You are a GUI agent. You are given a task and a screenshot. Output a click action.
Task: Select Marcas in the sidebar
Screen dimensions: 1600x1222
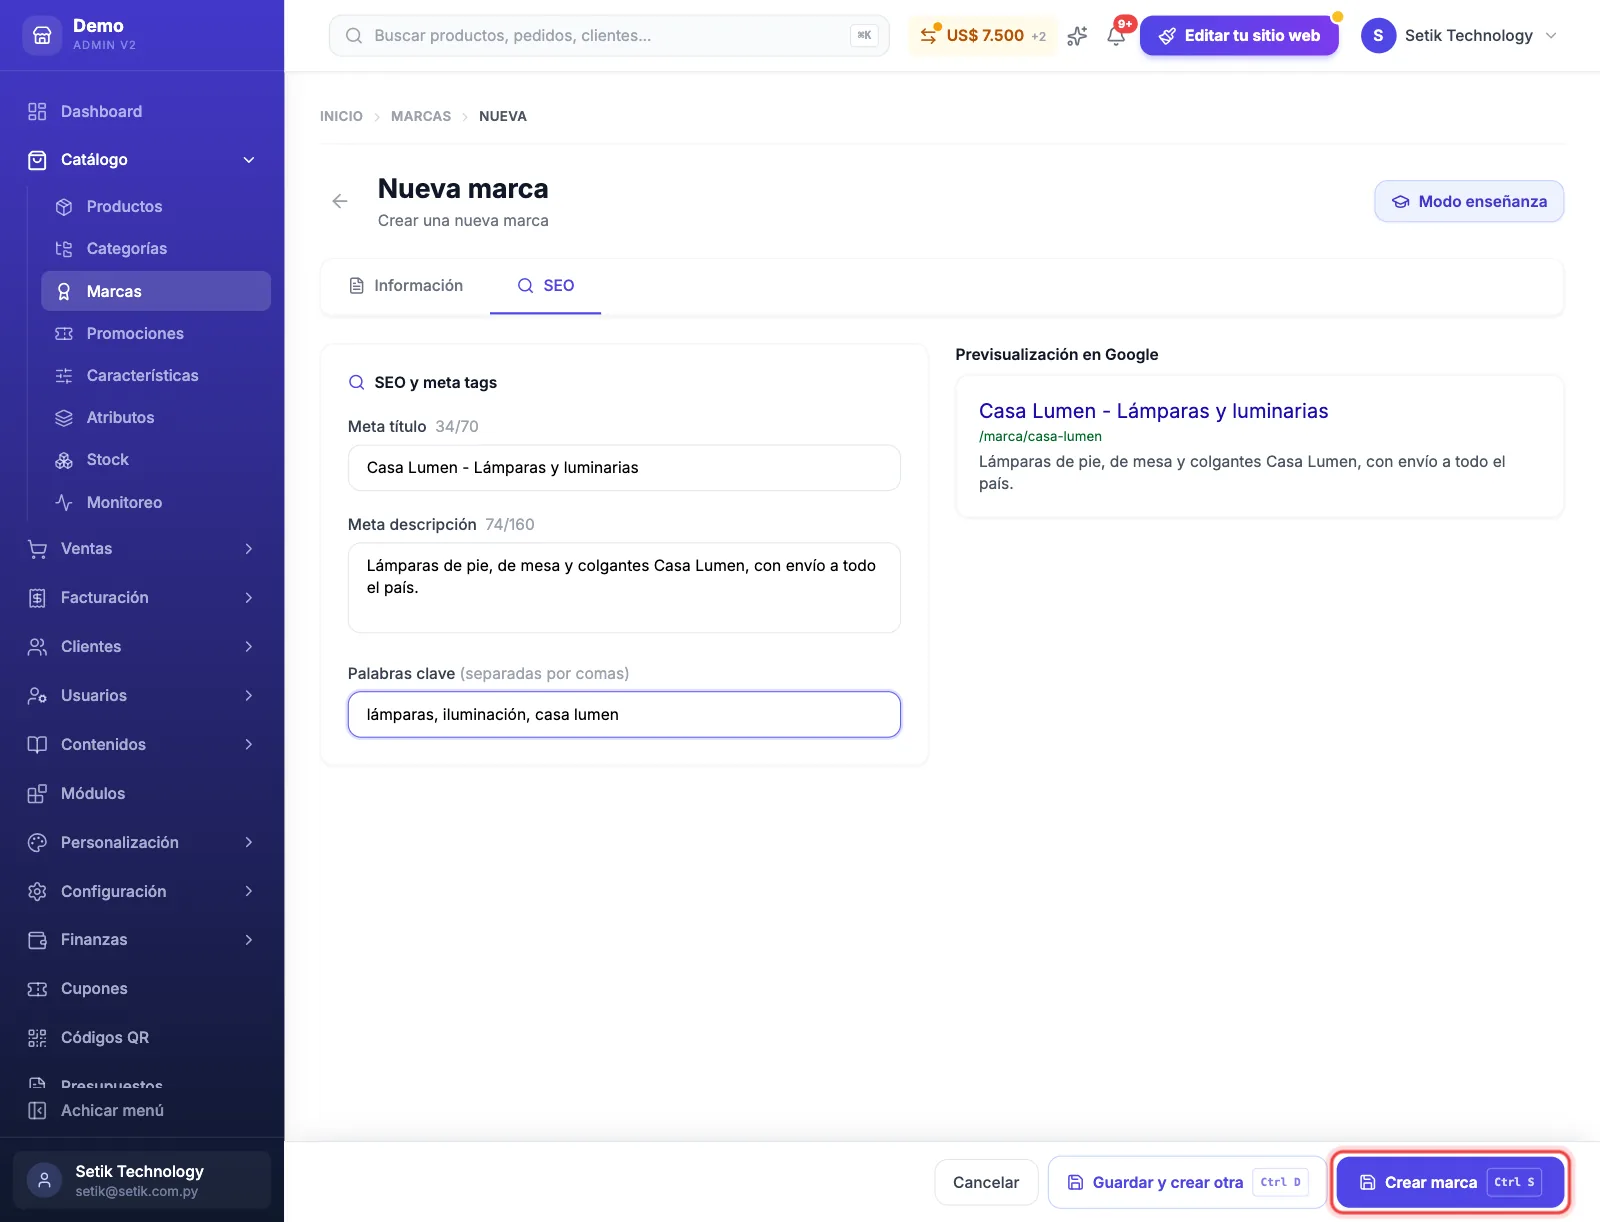point(156,291)
